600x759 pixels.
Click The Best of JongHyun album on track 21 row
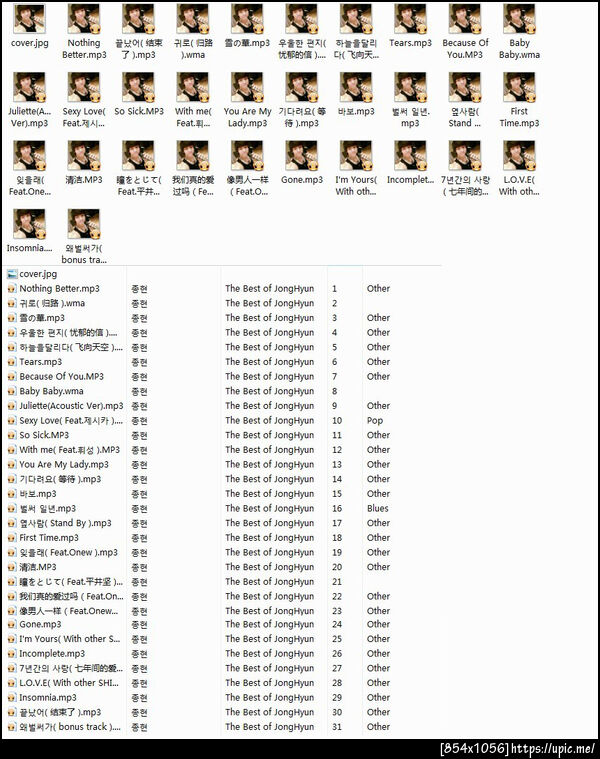270,582
